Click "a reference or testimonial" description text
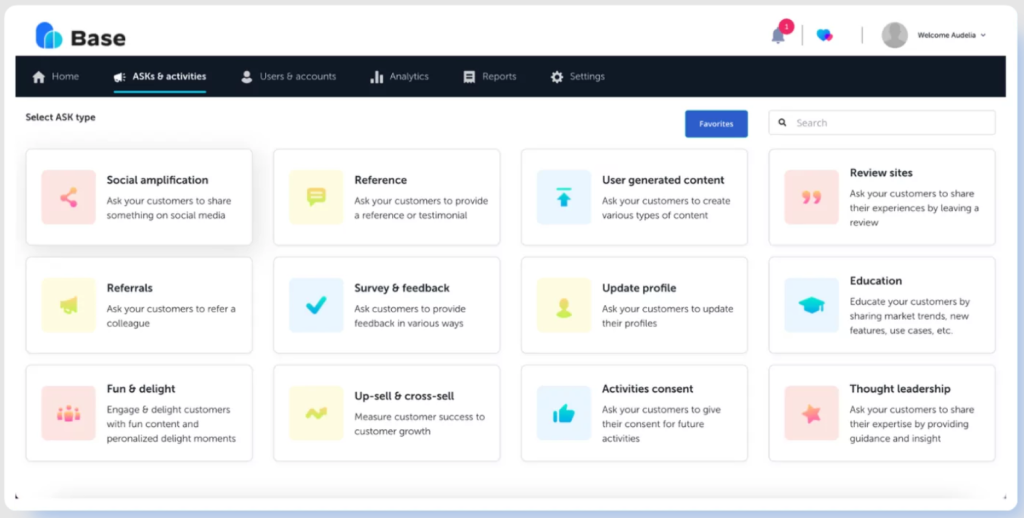The width and height of the screenshot is (1024, 518). pos(411,215)
